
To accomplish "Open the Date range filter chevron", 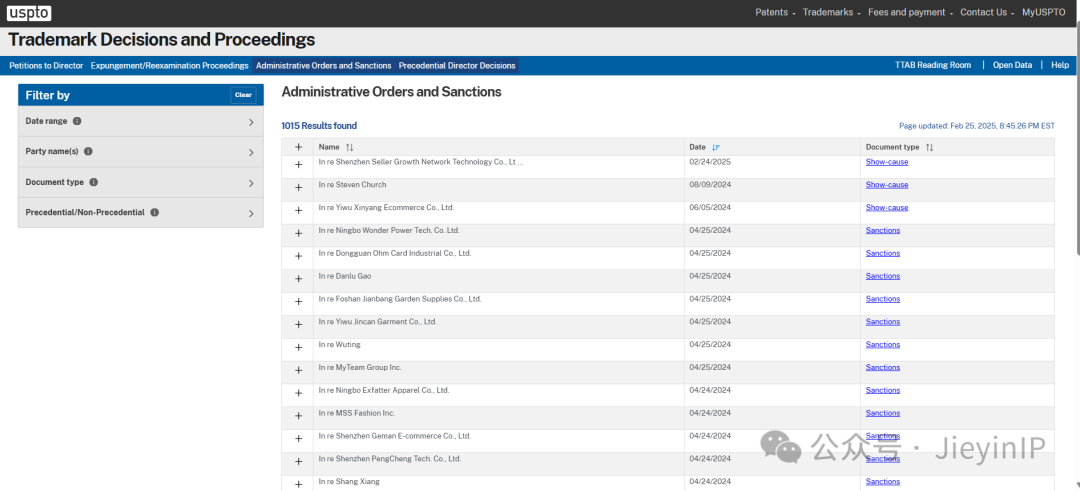I will (x=251, y=122).
